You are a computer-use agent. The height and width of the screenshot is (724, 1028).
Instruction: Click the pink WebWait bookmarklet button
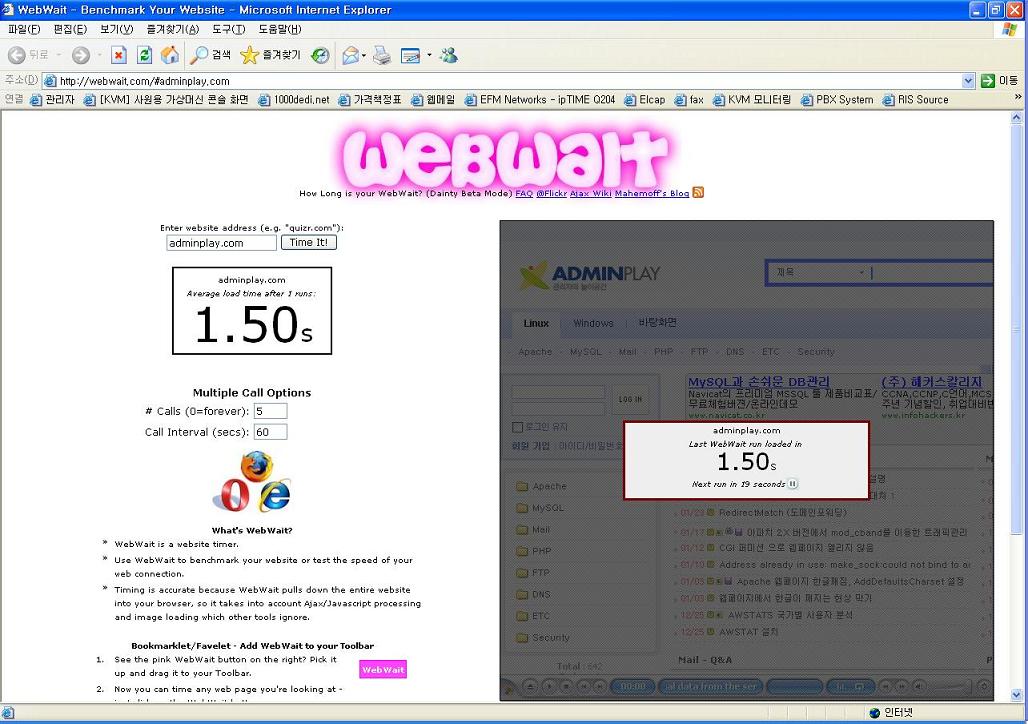[383, 670]
